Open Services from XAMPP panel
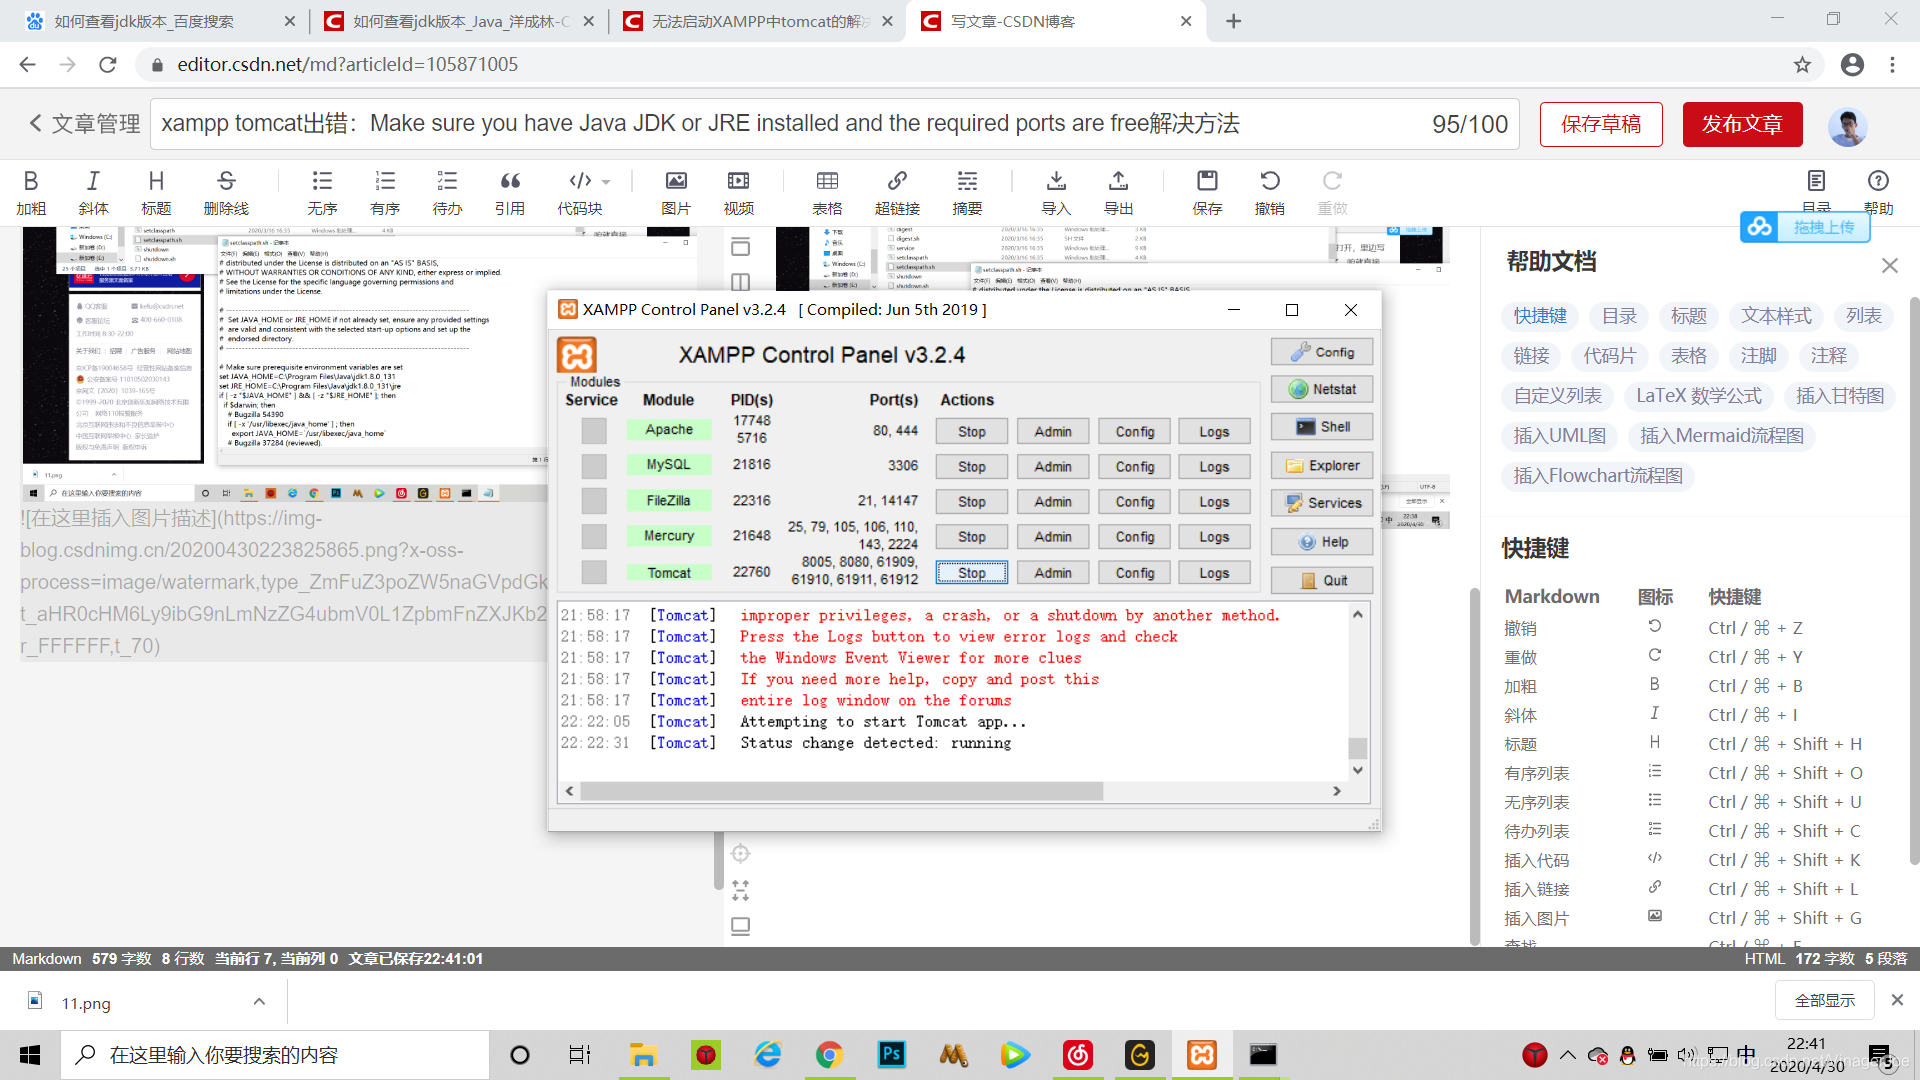 (1322, 503)
